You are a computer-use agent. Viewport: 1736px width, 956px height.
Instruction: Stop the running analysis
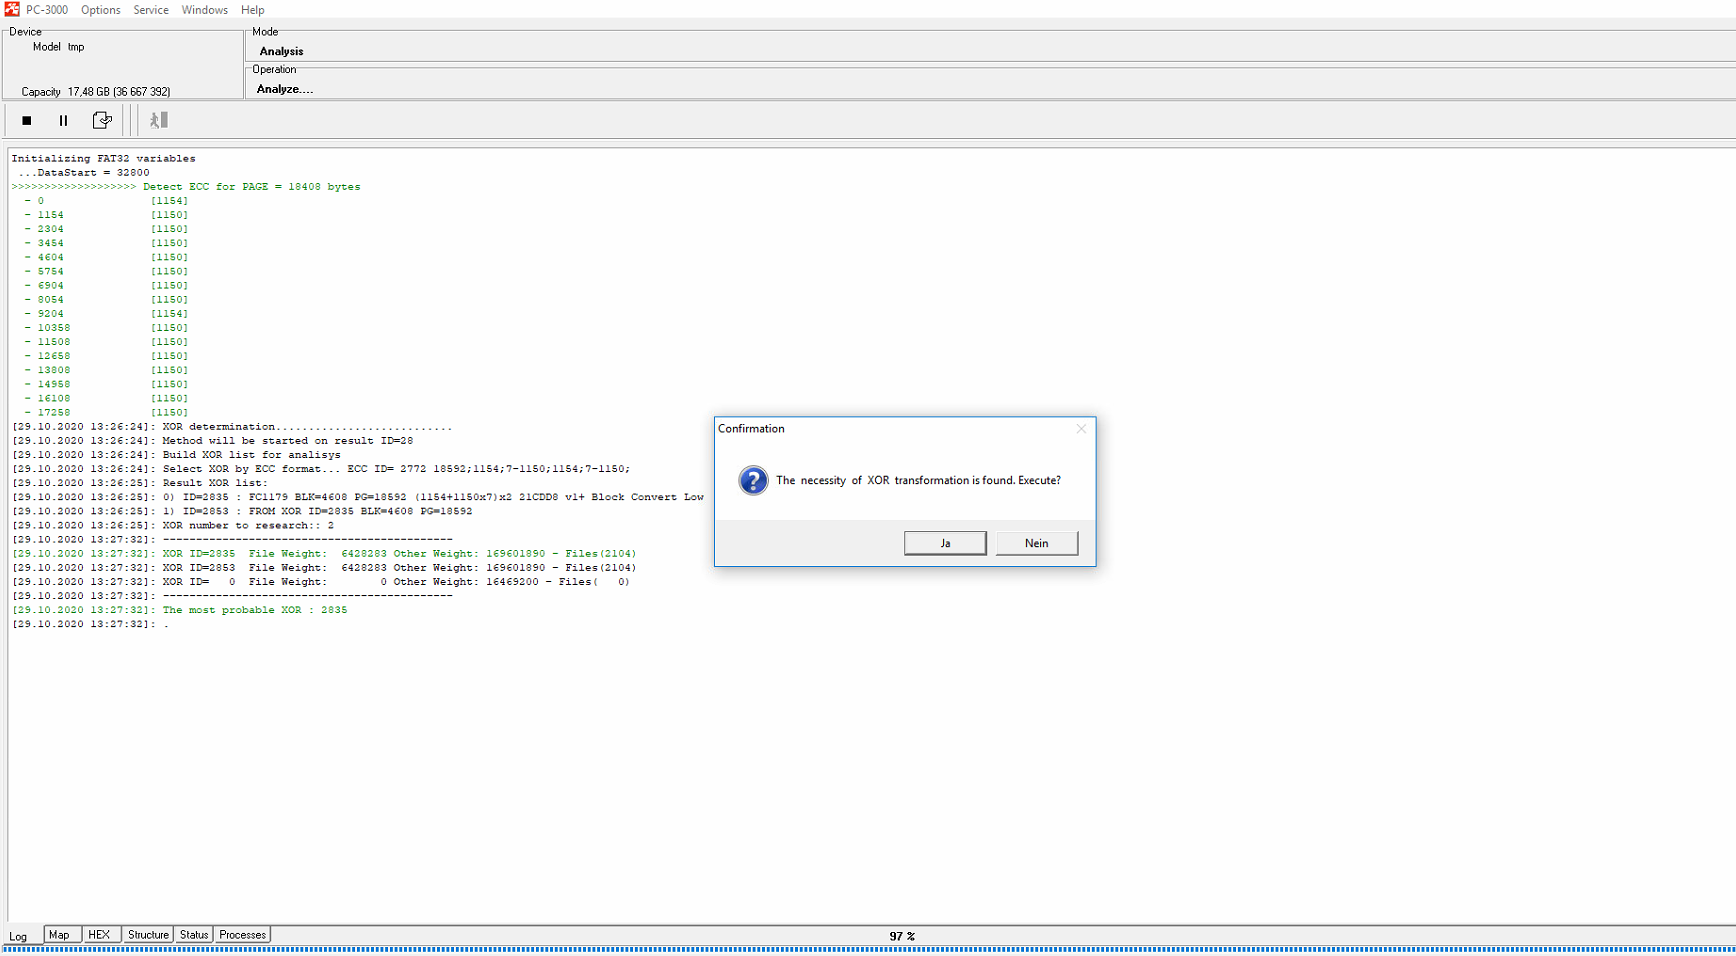point(27,121)
